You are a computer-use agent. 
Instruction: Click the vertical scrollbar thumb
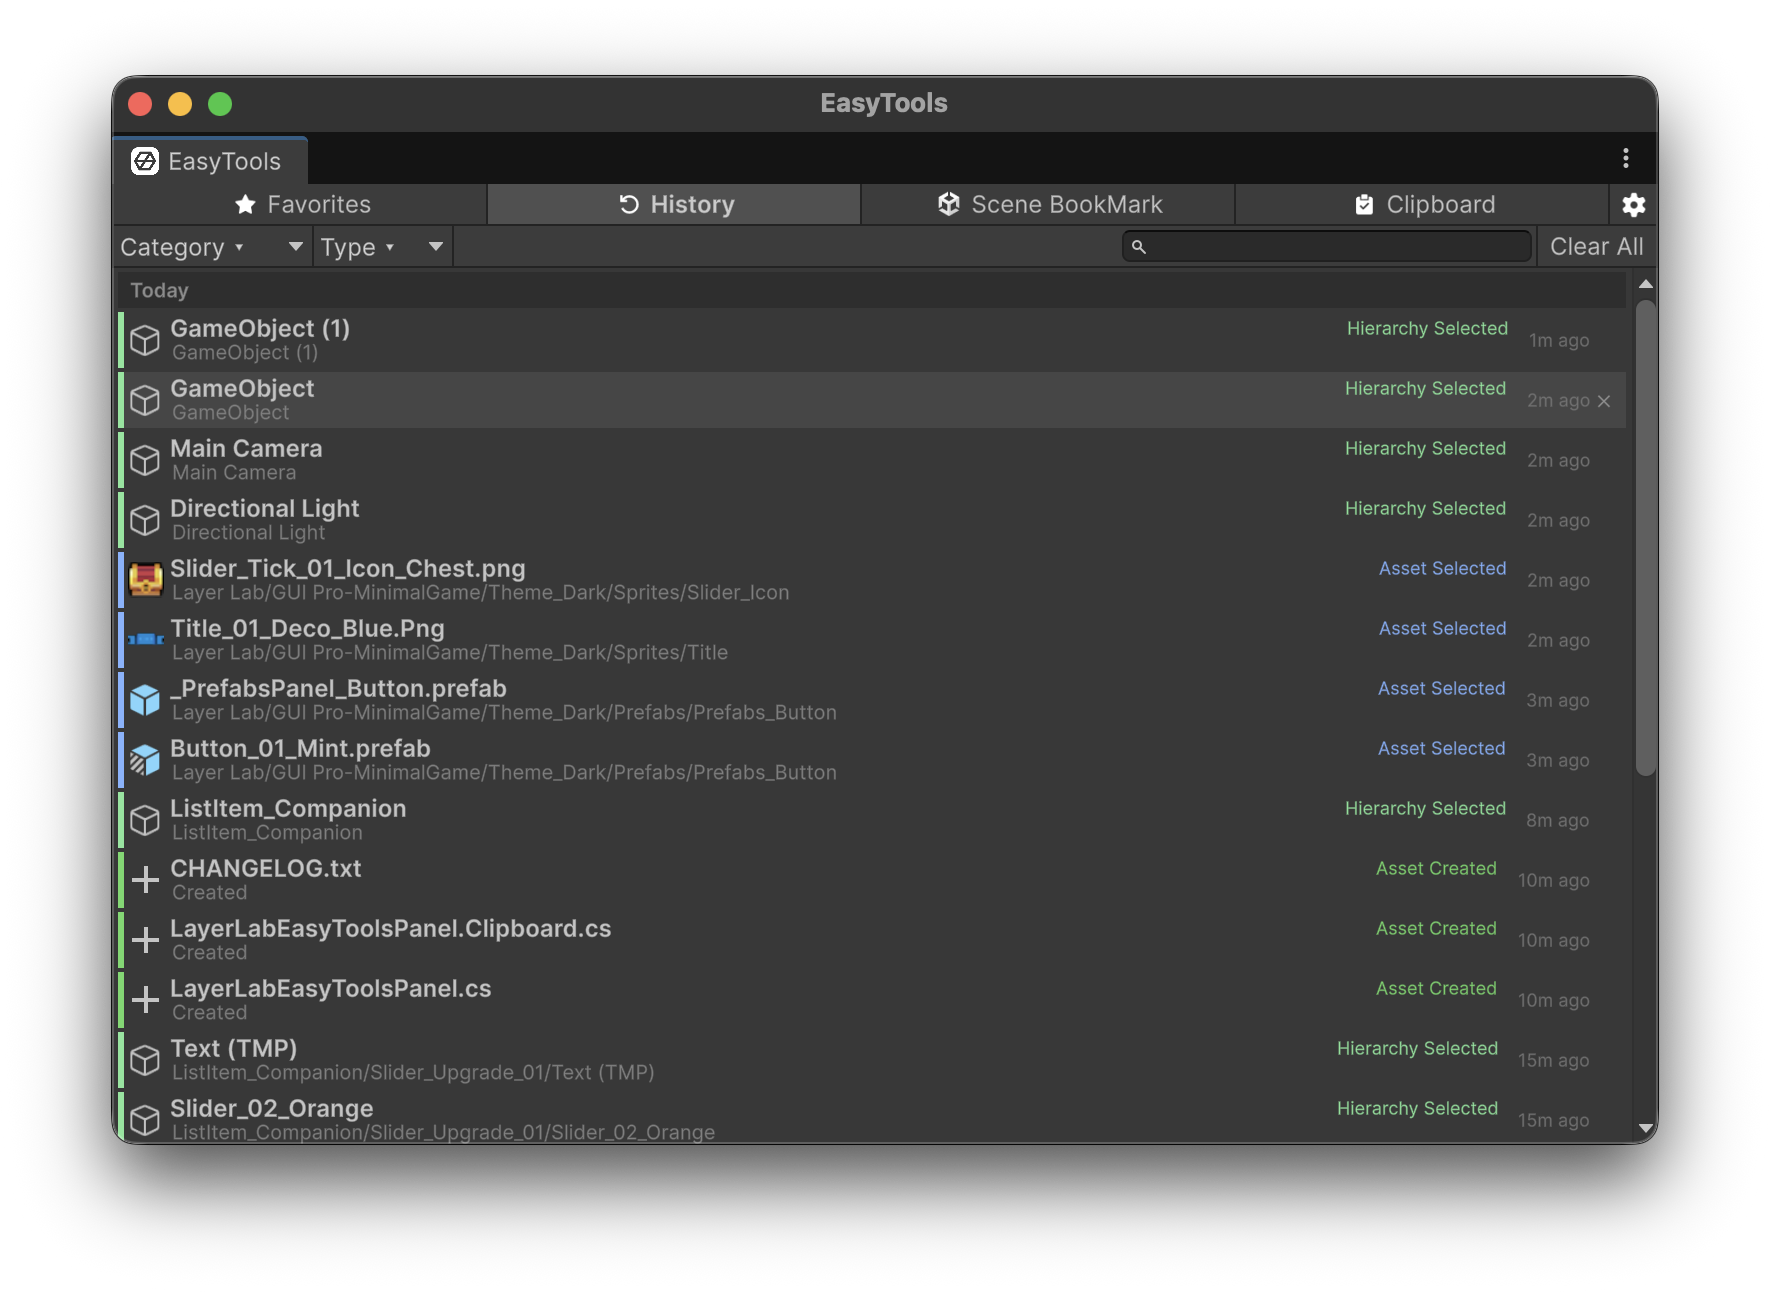1645,538
